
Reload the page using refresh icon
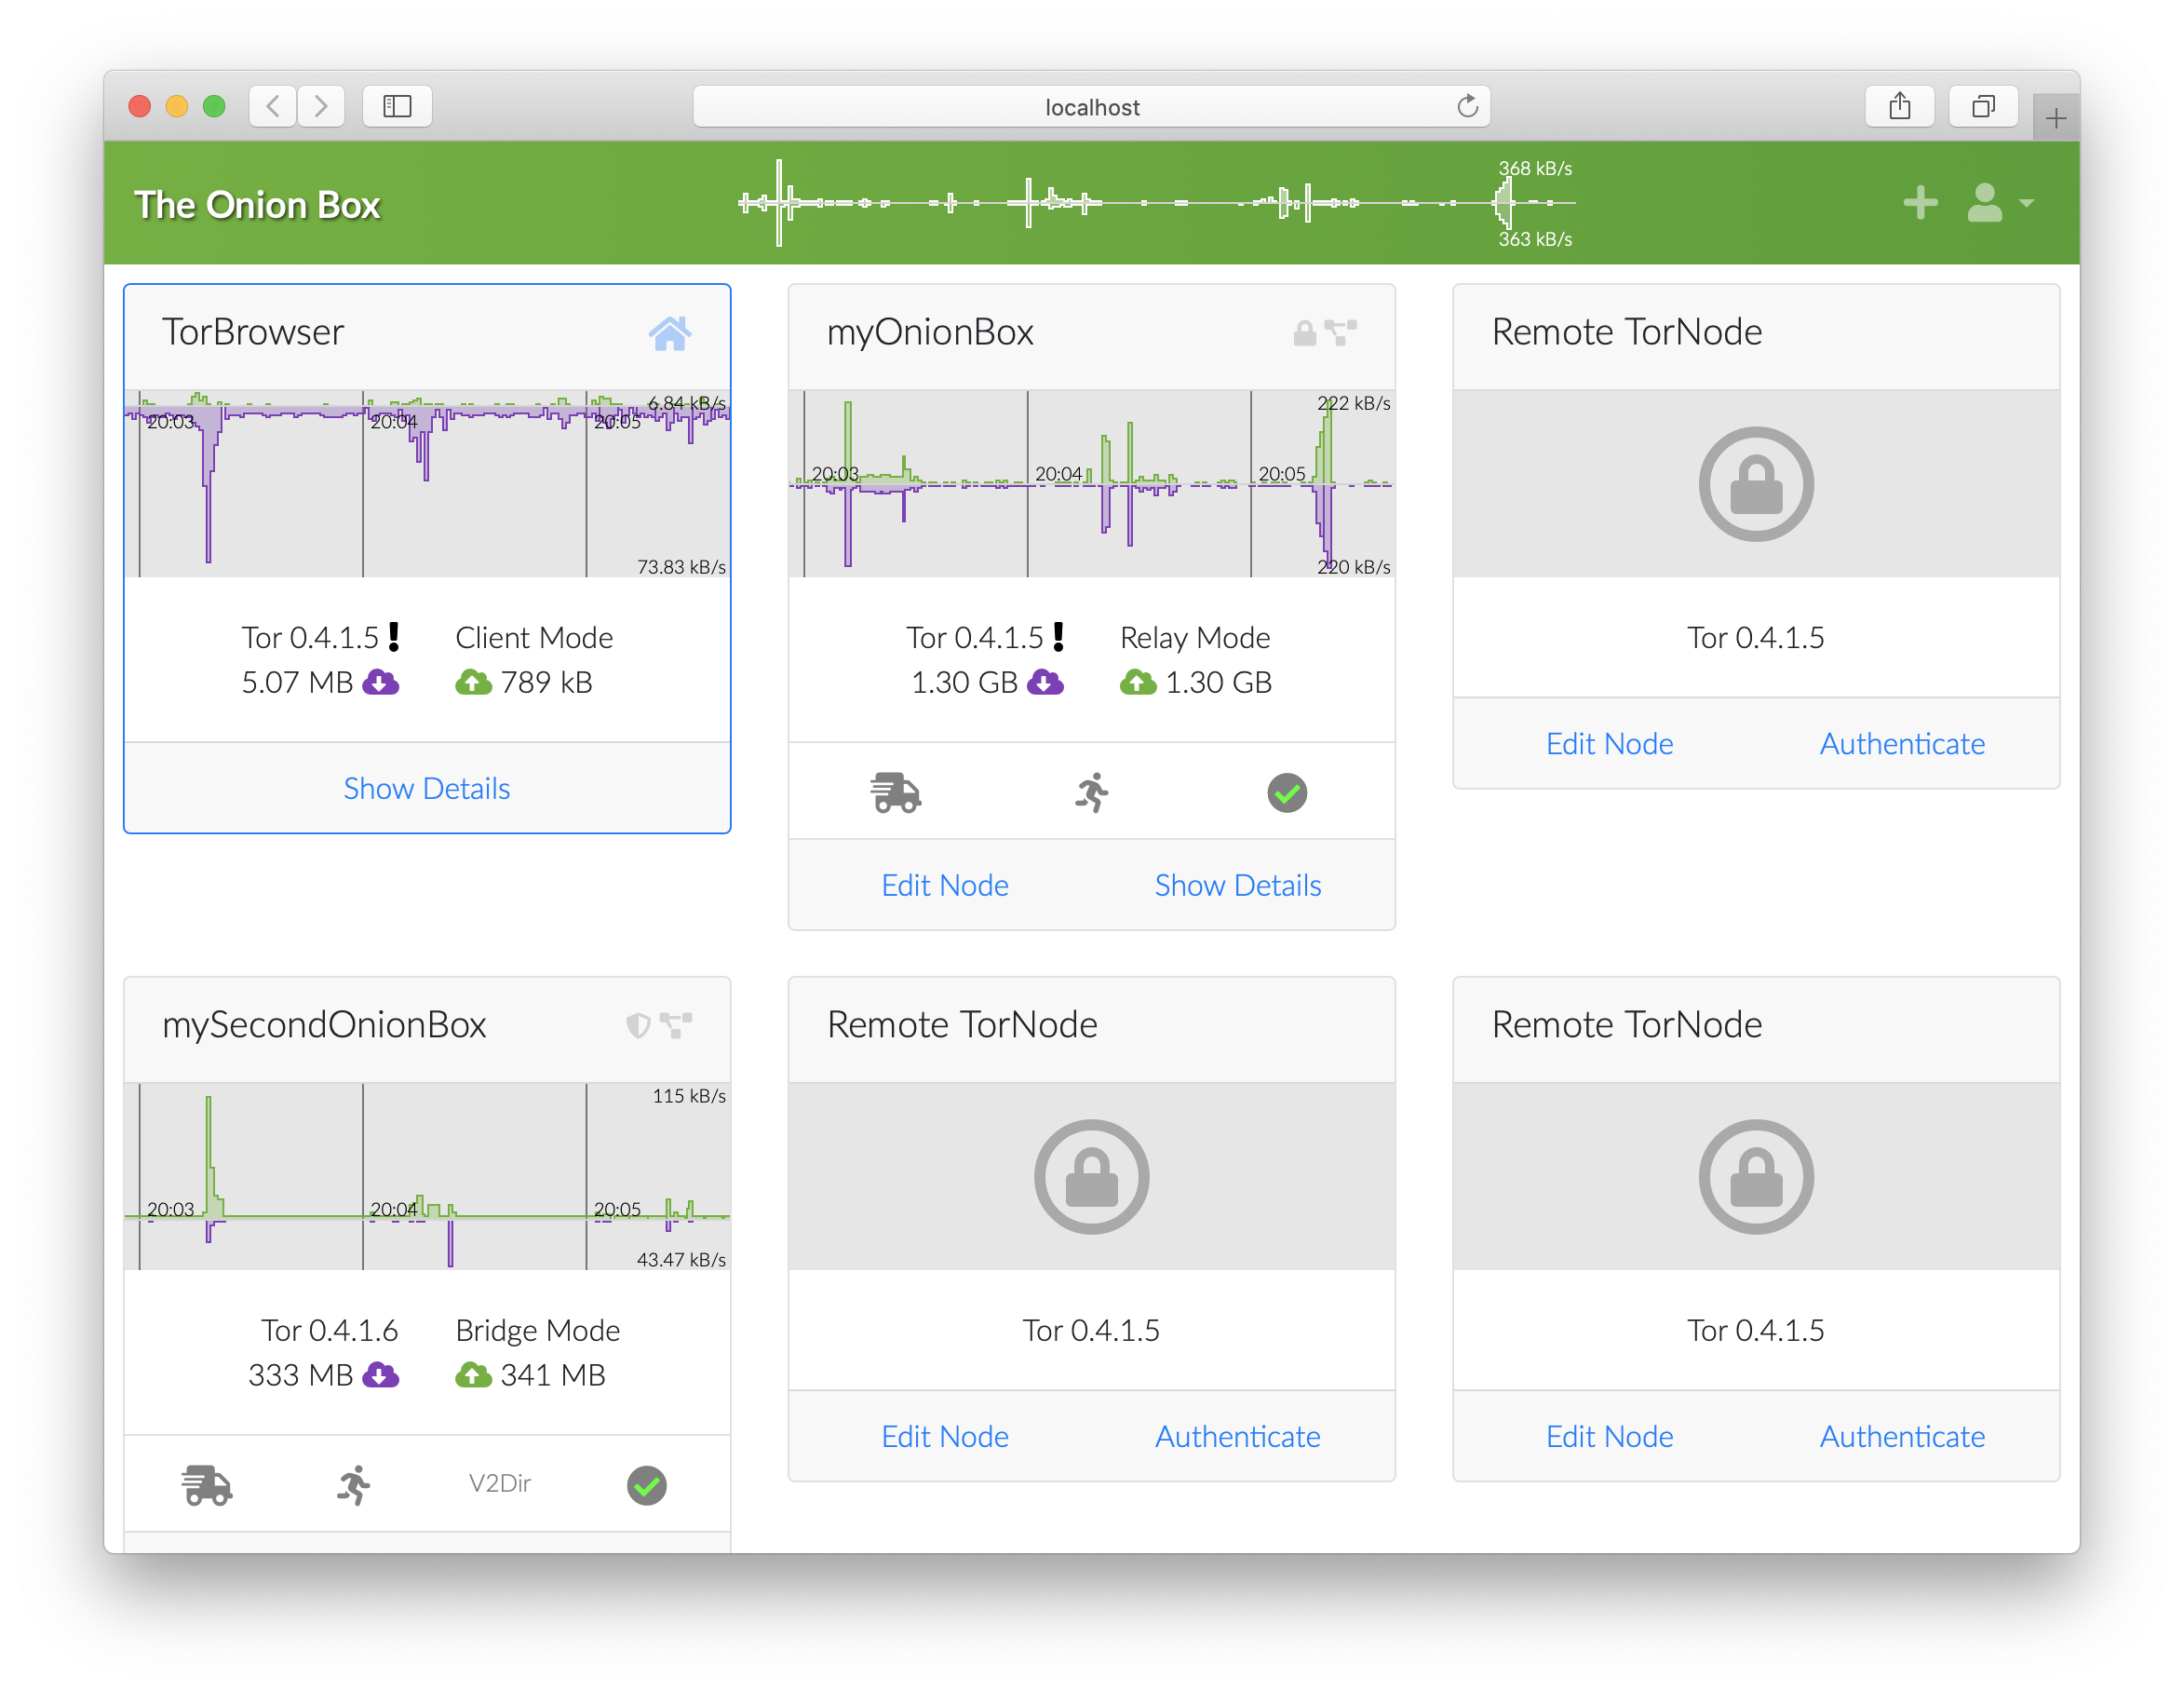pyautogui.click(x=1467, y=106)
